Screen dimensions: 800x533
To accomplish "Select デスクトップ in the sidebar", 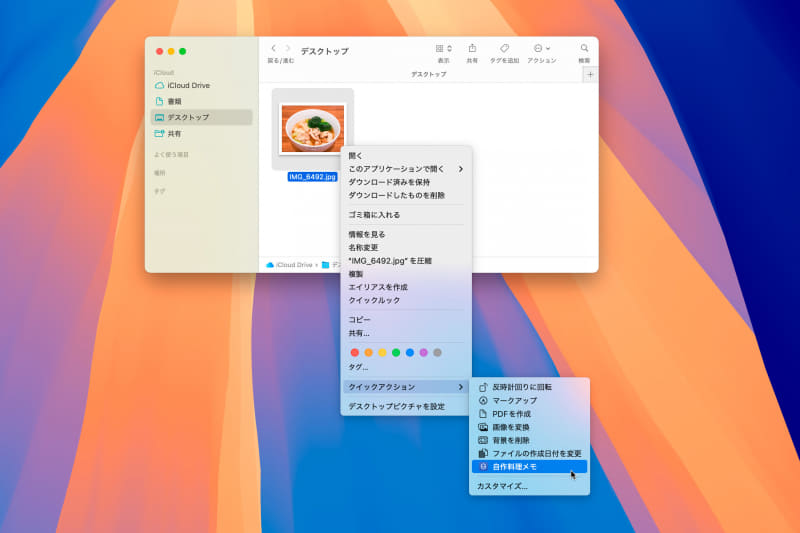I will click(x=202, y=117).
